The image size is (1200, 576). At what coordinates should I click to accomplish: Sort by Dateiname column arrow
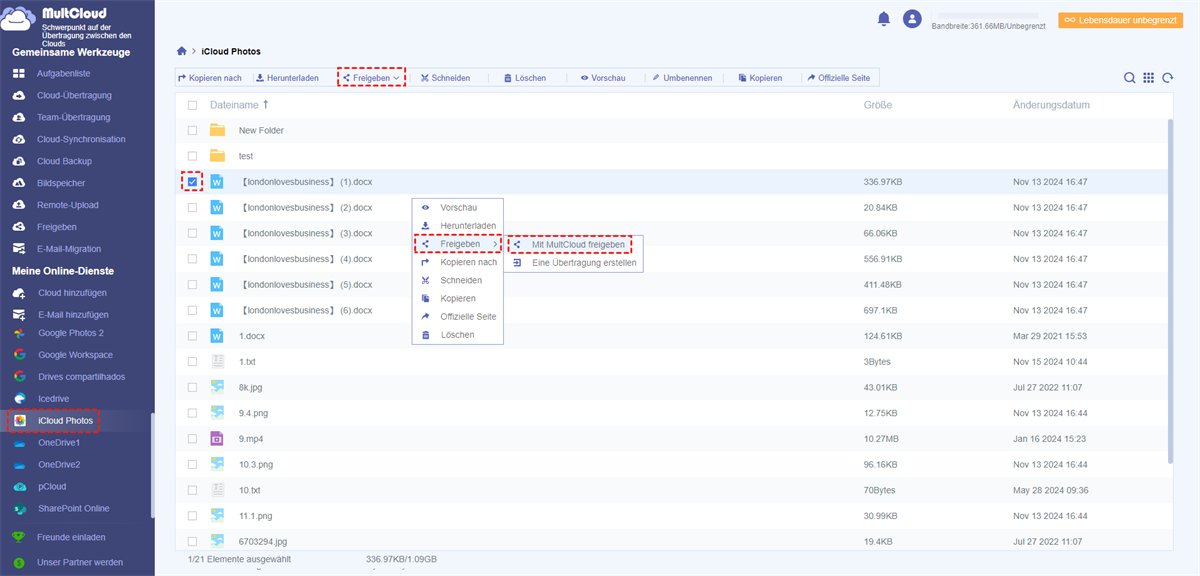click(x=266, y=105)
